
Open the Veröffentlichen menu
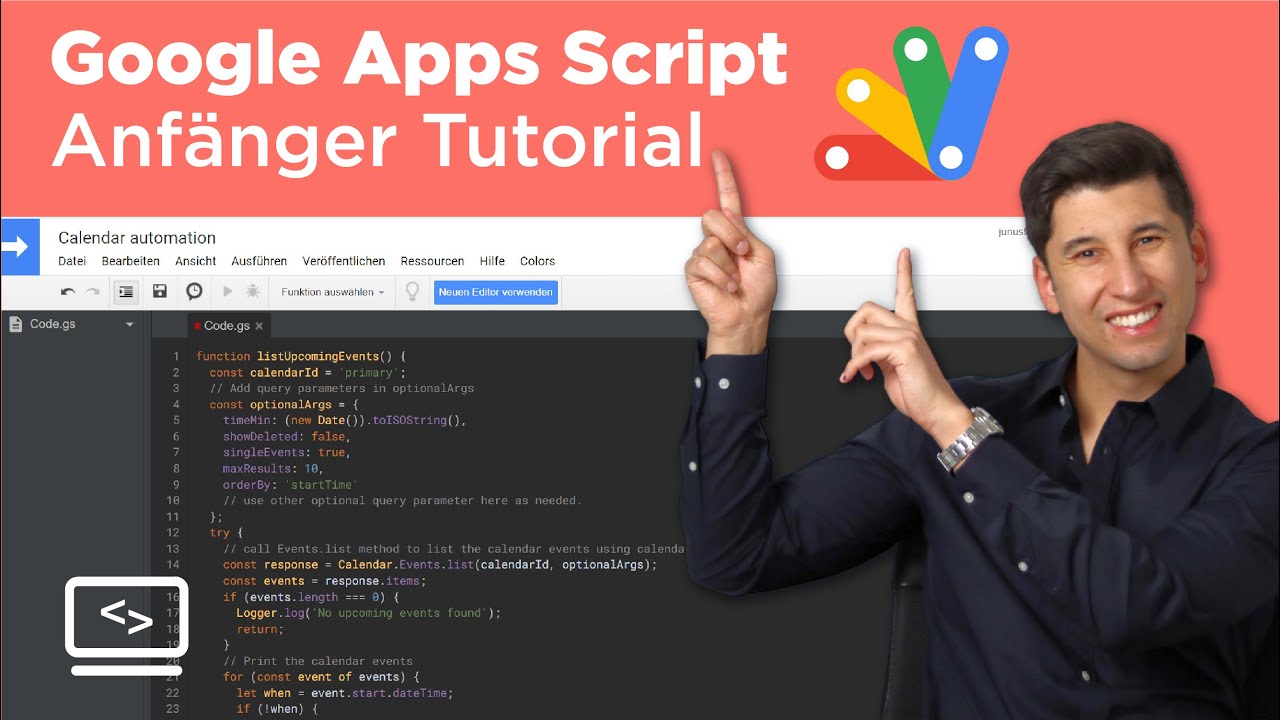[344, 261]
